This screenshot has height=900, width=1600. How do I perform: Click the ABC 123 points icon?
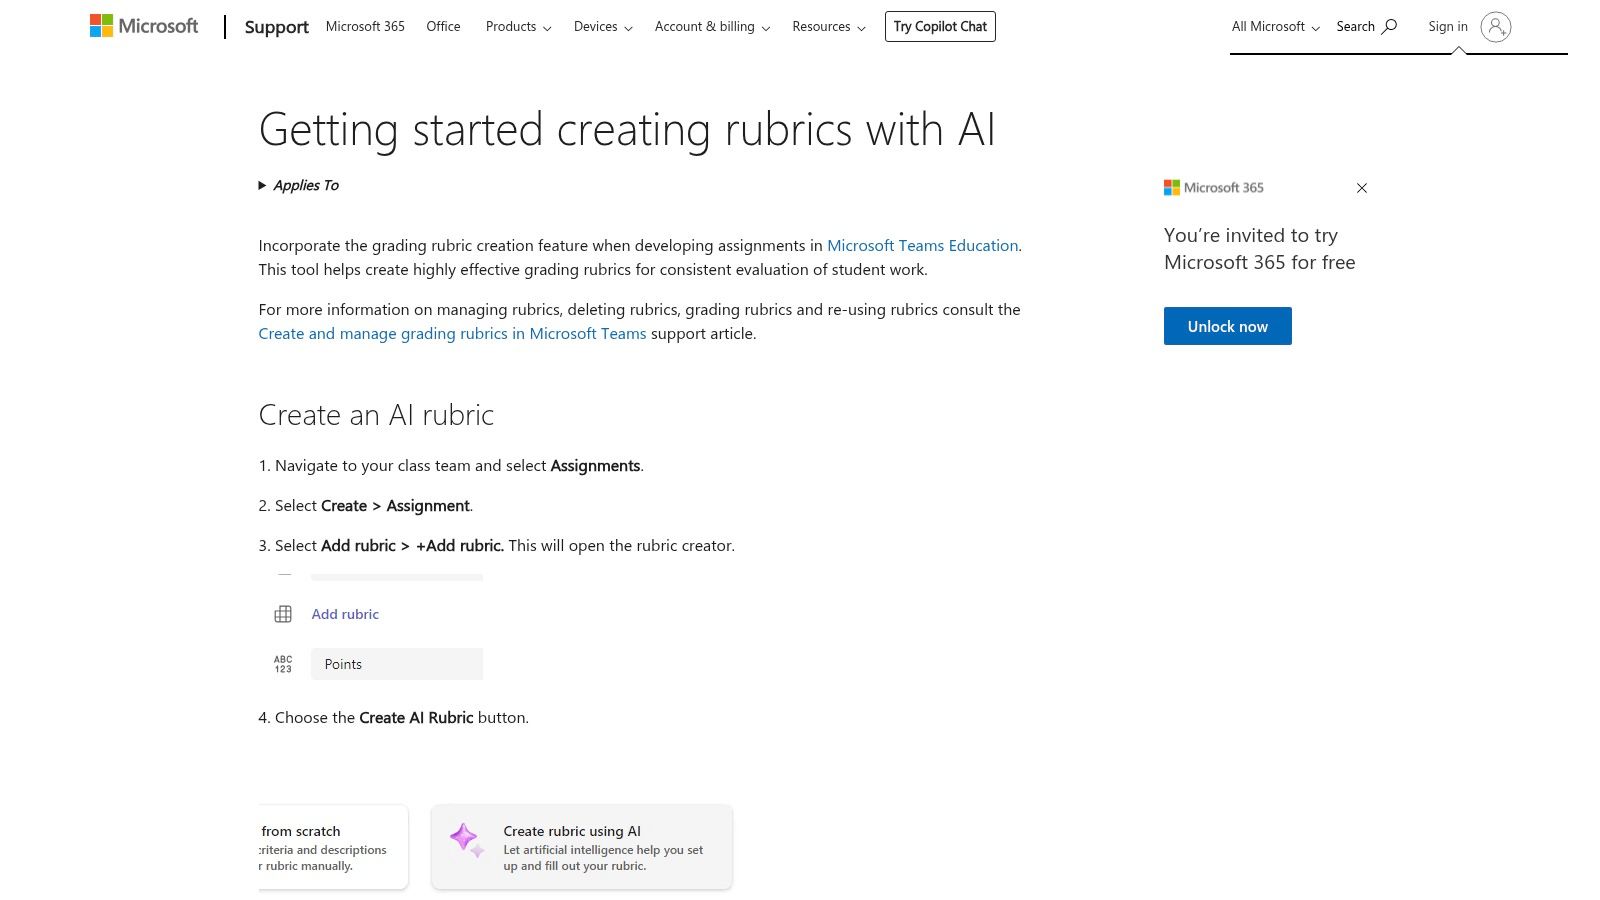tap(283, 662)
